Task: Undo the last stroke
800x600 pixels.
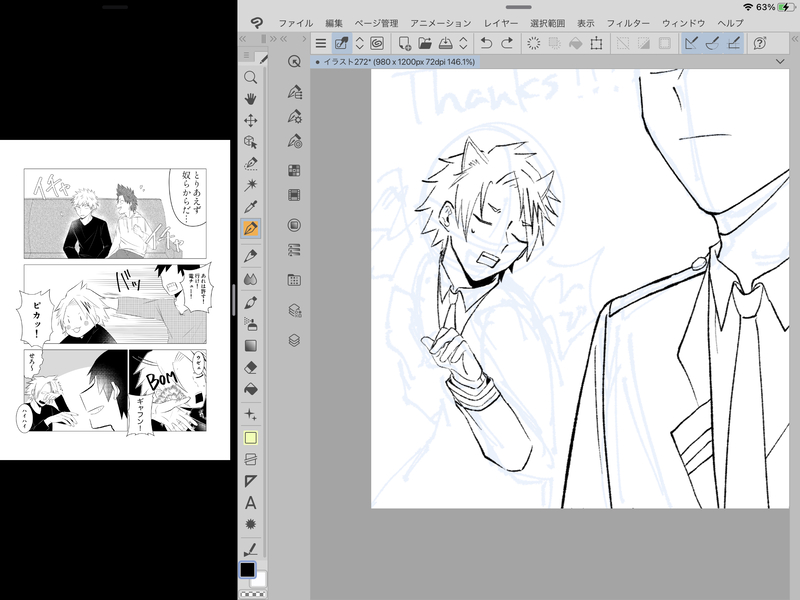Action: pyautogui.click(x=486, y=43)
